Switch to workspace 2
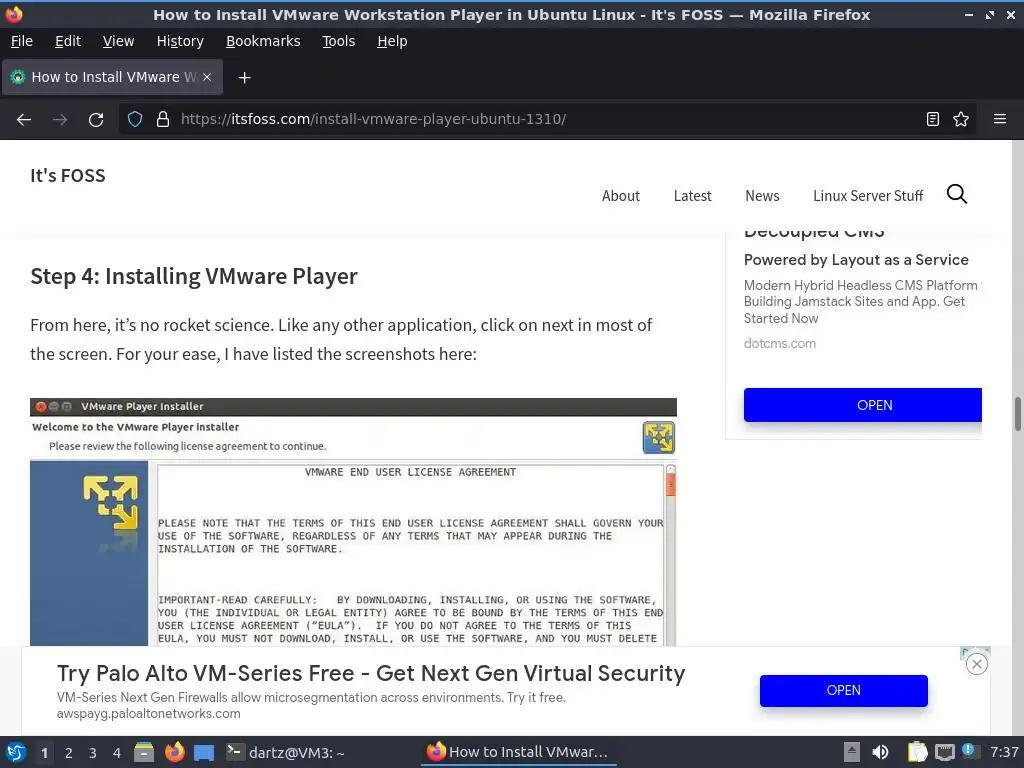This screenshot has width=1024, height=768. pos(69,753)
